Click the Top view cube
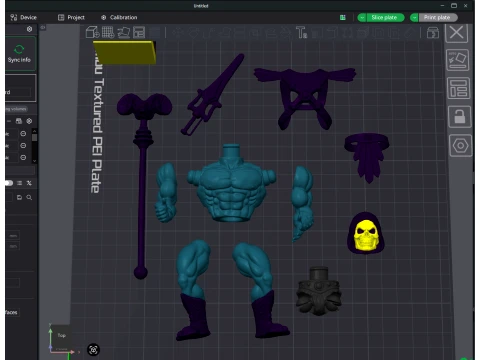This screenshot has height=360, width=480. (61, 335)
